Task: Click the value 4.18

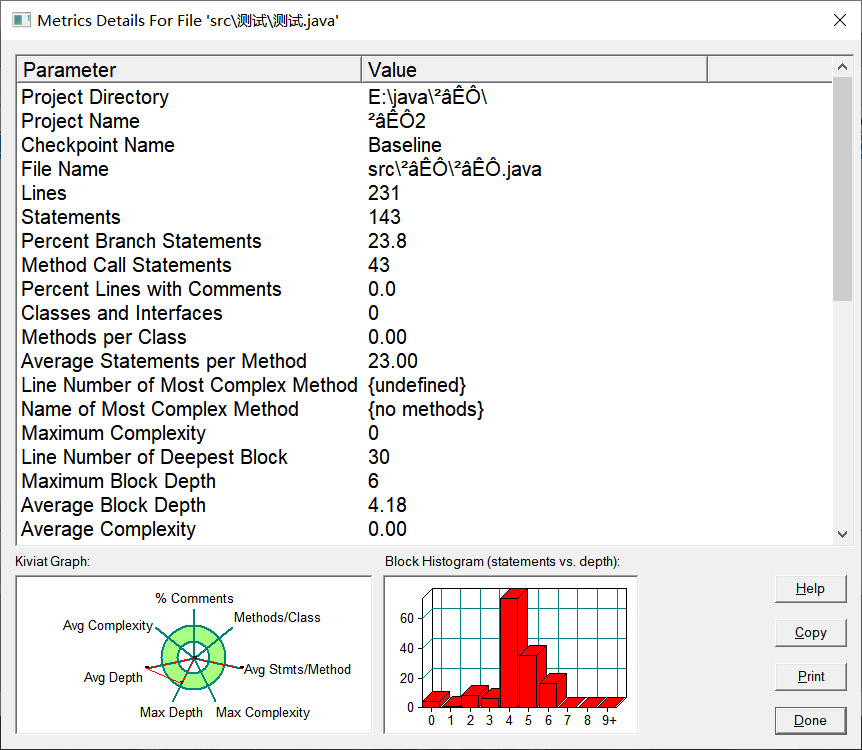Action: [387, 505]
